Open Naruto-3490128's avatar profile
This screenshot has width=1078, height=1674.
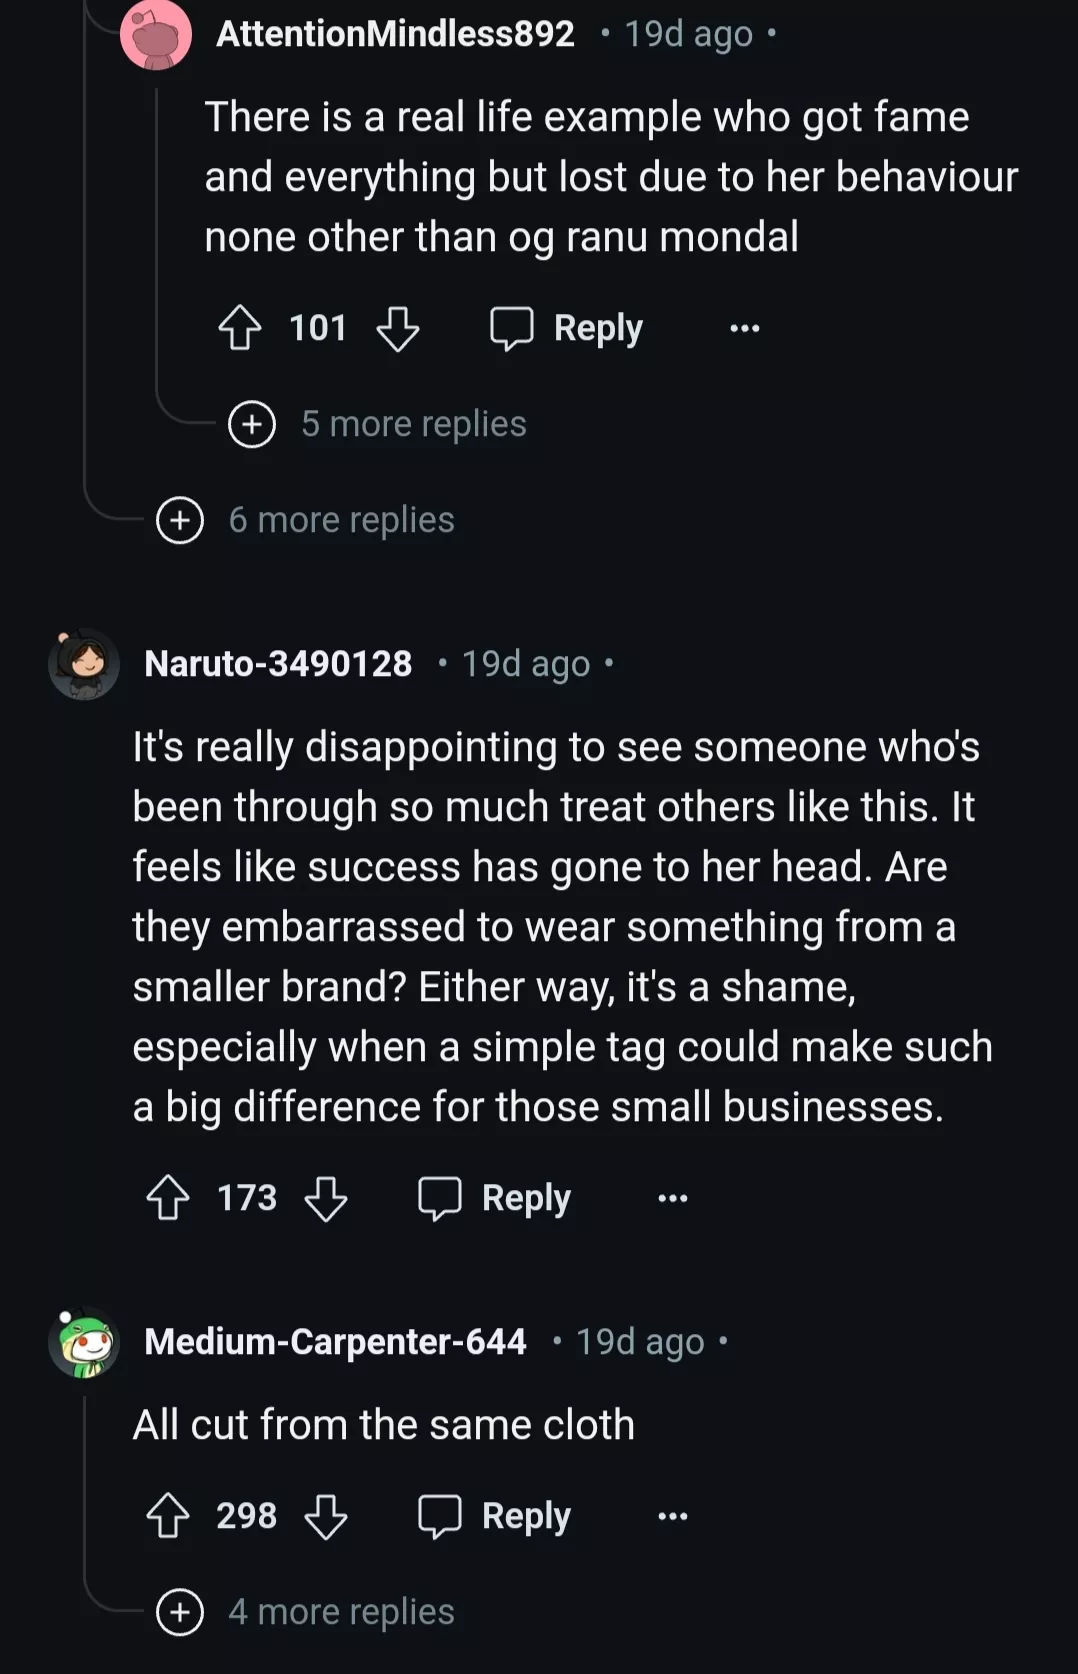click(84, 663)
